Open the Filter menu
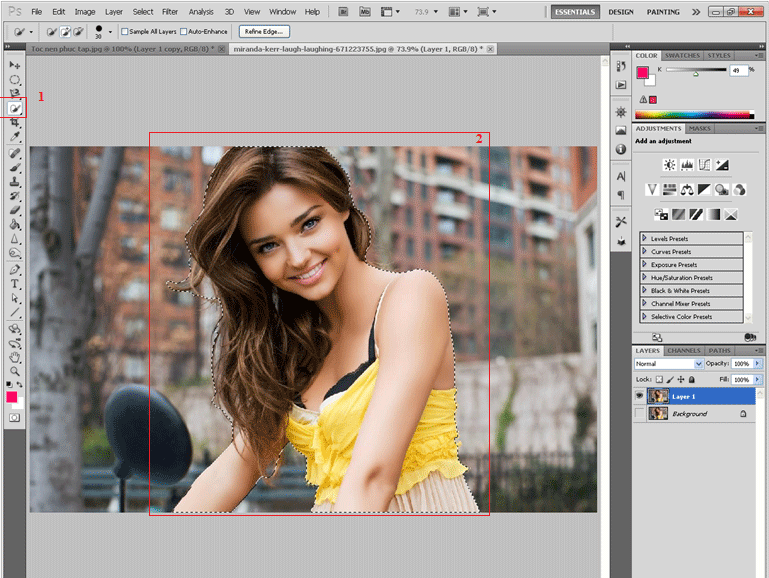Screen dimensions: 769x578 click(x=170, y=12)
